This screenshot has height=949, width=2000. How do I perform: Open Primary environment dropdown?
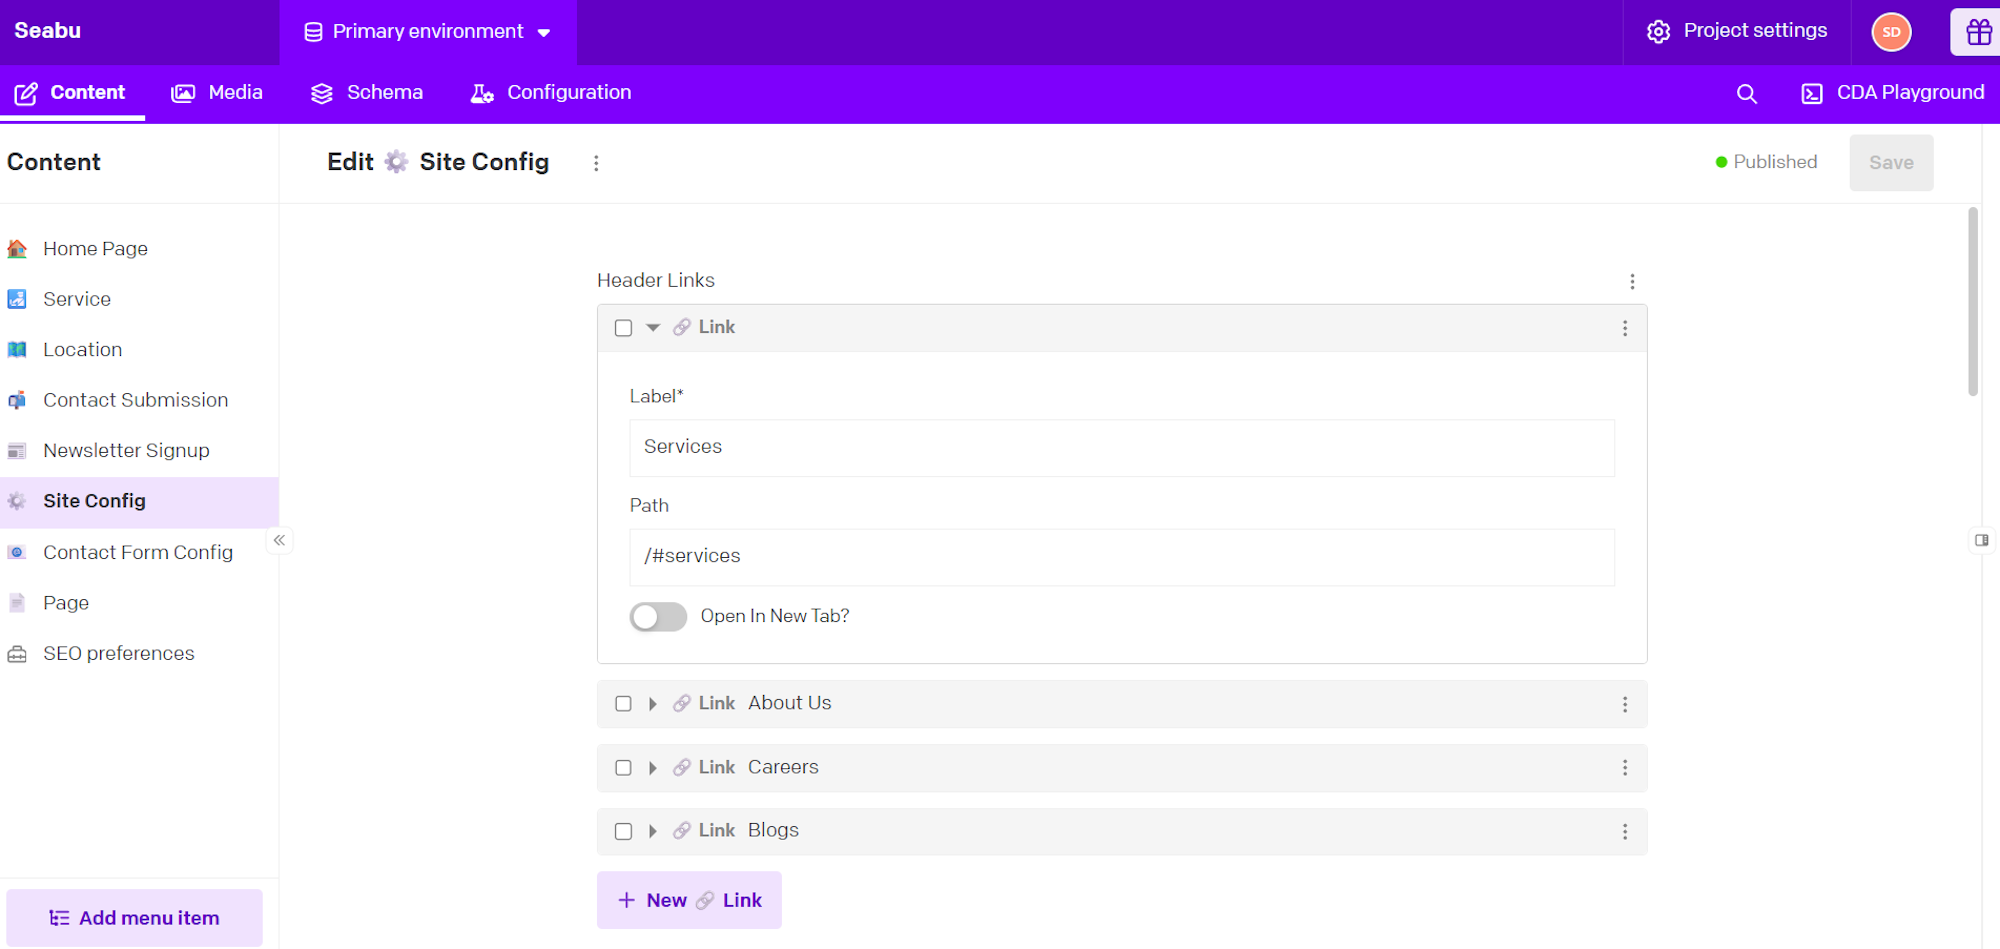428,32
